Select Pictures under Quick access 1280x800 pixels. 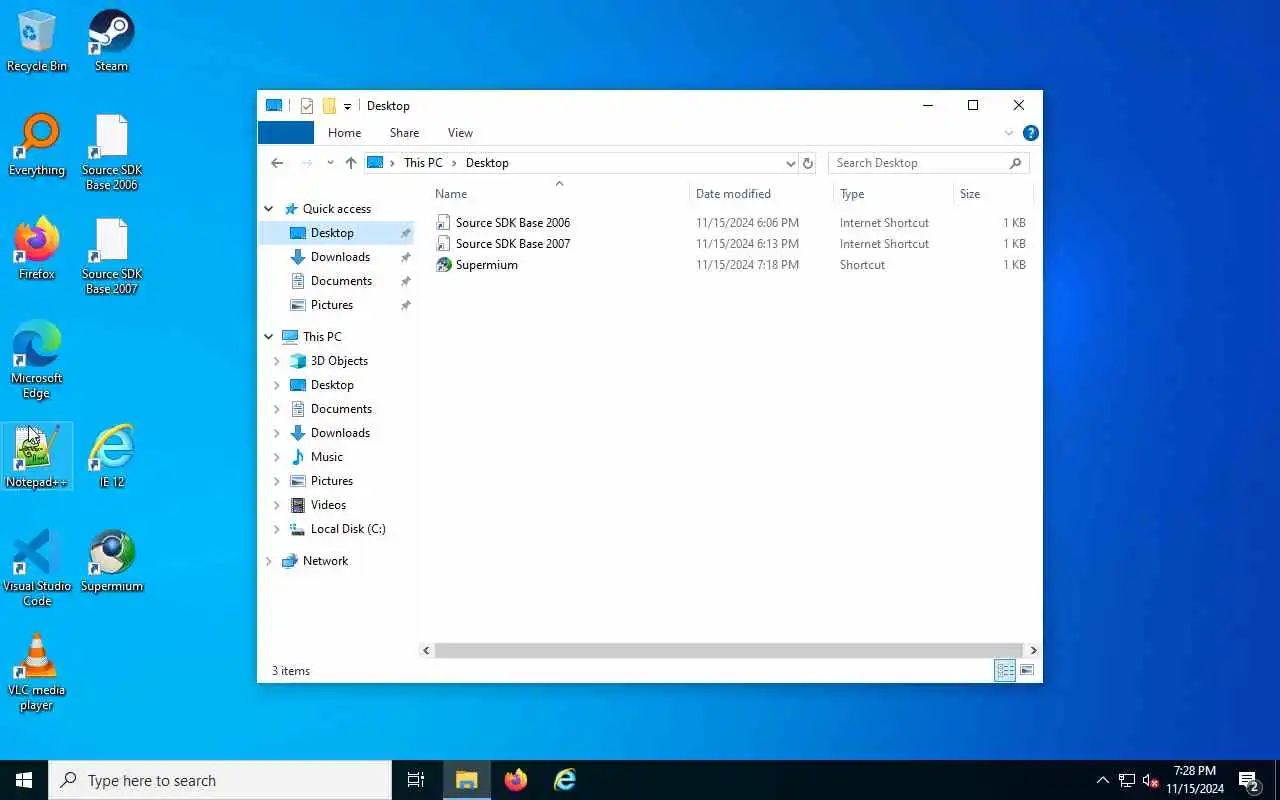(x=332, y=305)
